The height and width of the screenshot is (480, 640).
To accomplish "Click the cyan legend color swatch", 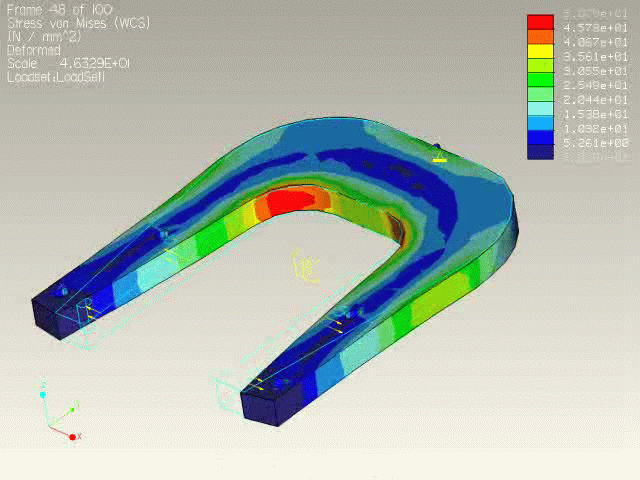I will click(x=540, y=109).
